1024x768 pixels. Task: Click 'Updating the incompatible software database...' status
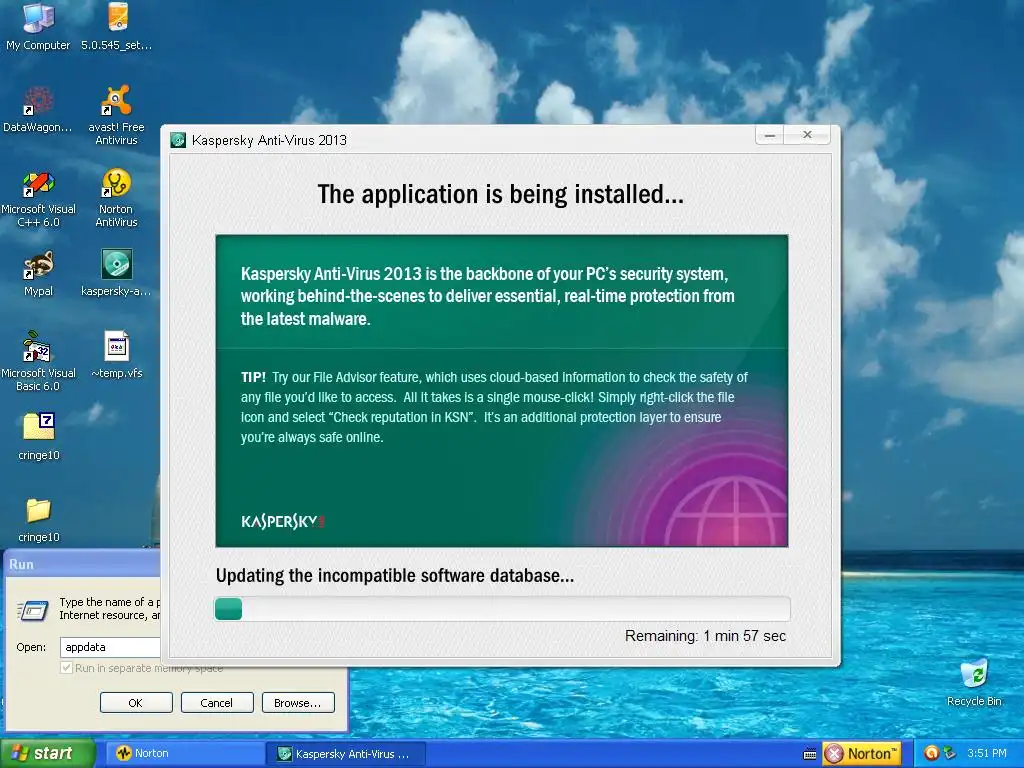pos(394,576)
